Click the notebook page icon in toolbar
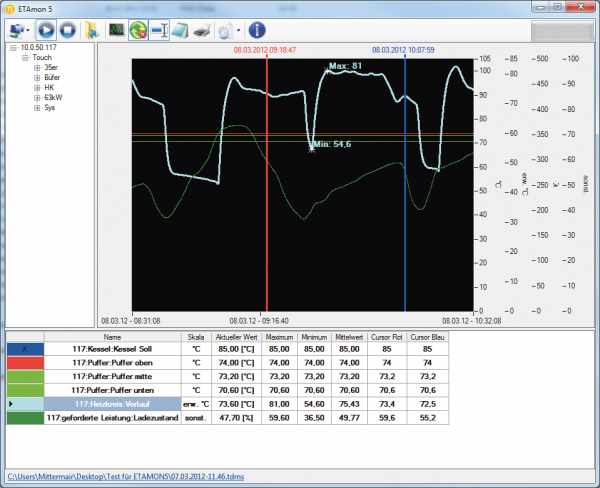 pyautogui.click(x=182, y=30)
